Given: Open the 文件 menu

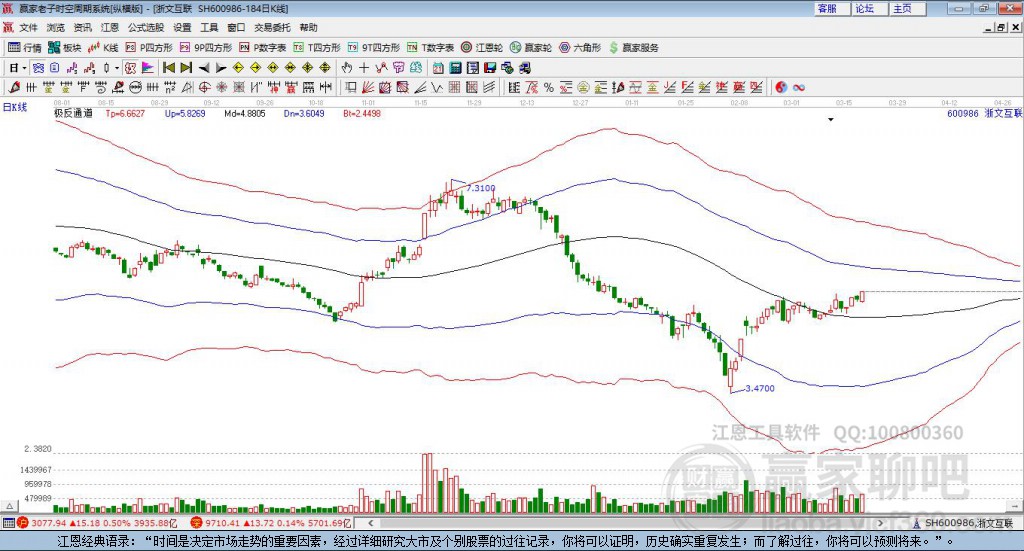Looking at the screenshot, I should (28, 27).
